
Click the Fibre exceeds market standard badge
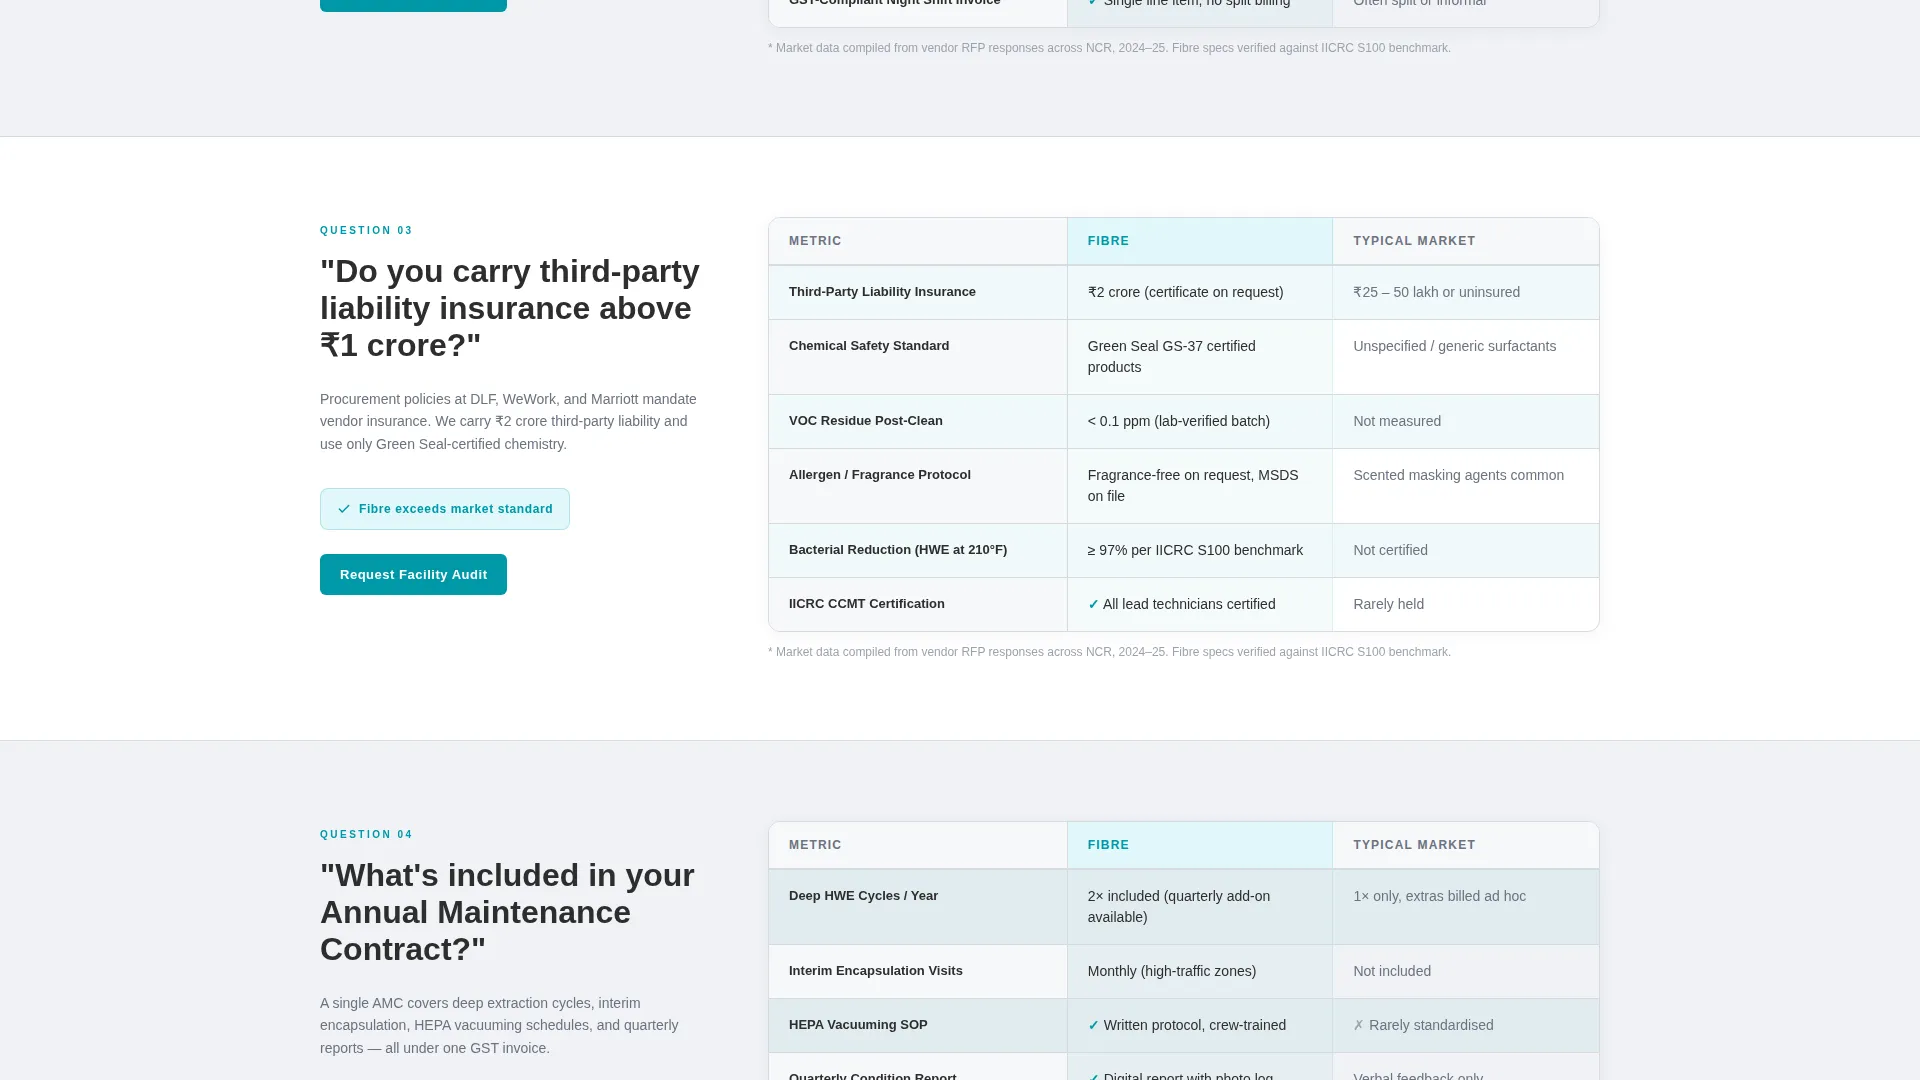point(445,509)
